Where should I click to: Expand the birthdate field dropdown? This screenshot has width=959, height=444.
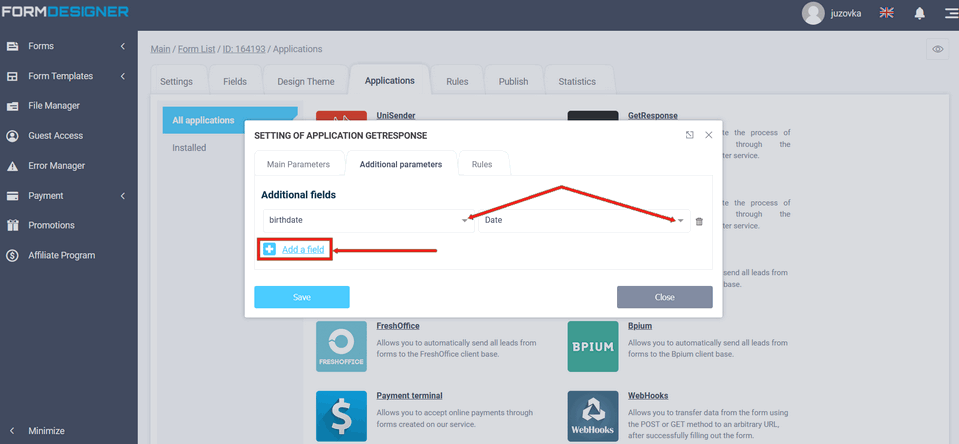pos(465,220)
